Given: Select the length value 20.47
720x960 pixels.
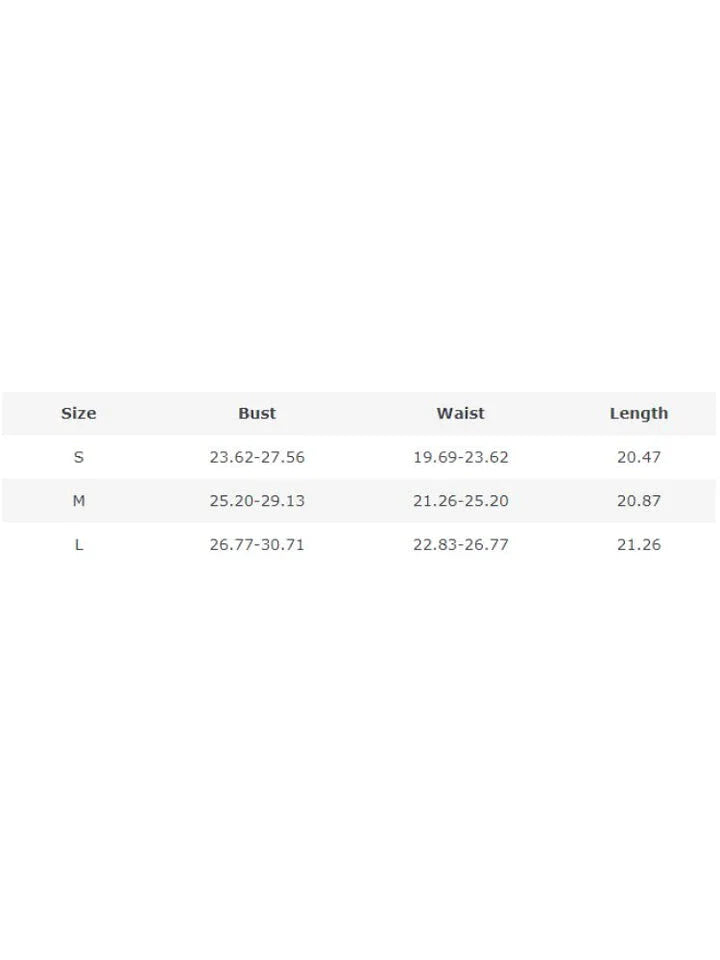Looking at the screenshot, I should click(639, 457).
